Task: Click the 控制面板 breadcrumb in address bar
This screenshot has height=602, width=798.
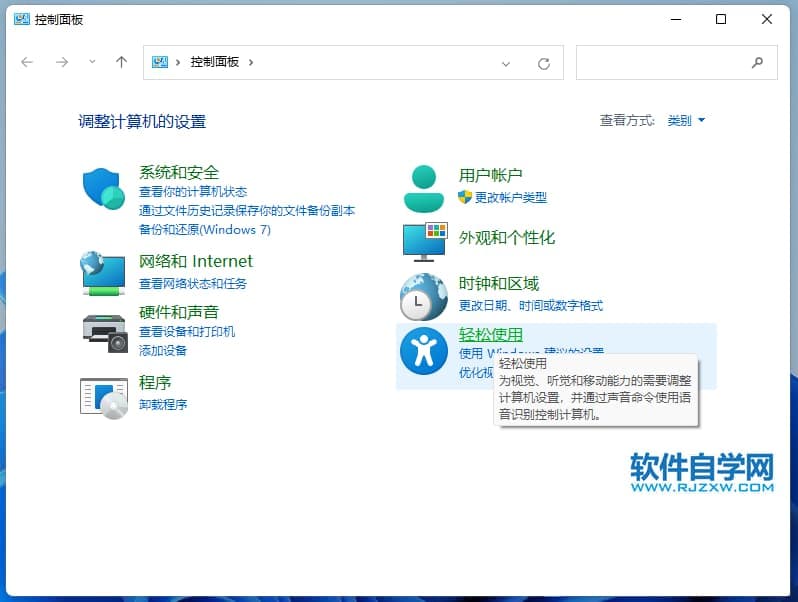Action: [214, 62]
